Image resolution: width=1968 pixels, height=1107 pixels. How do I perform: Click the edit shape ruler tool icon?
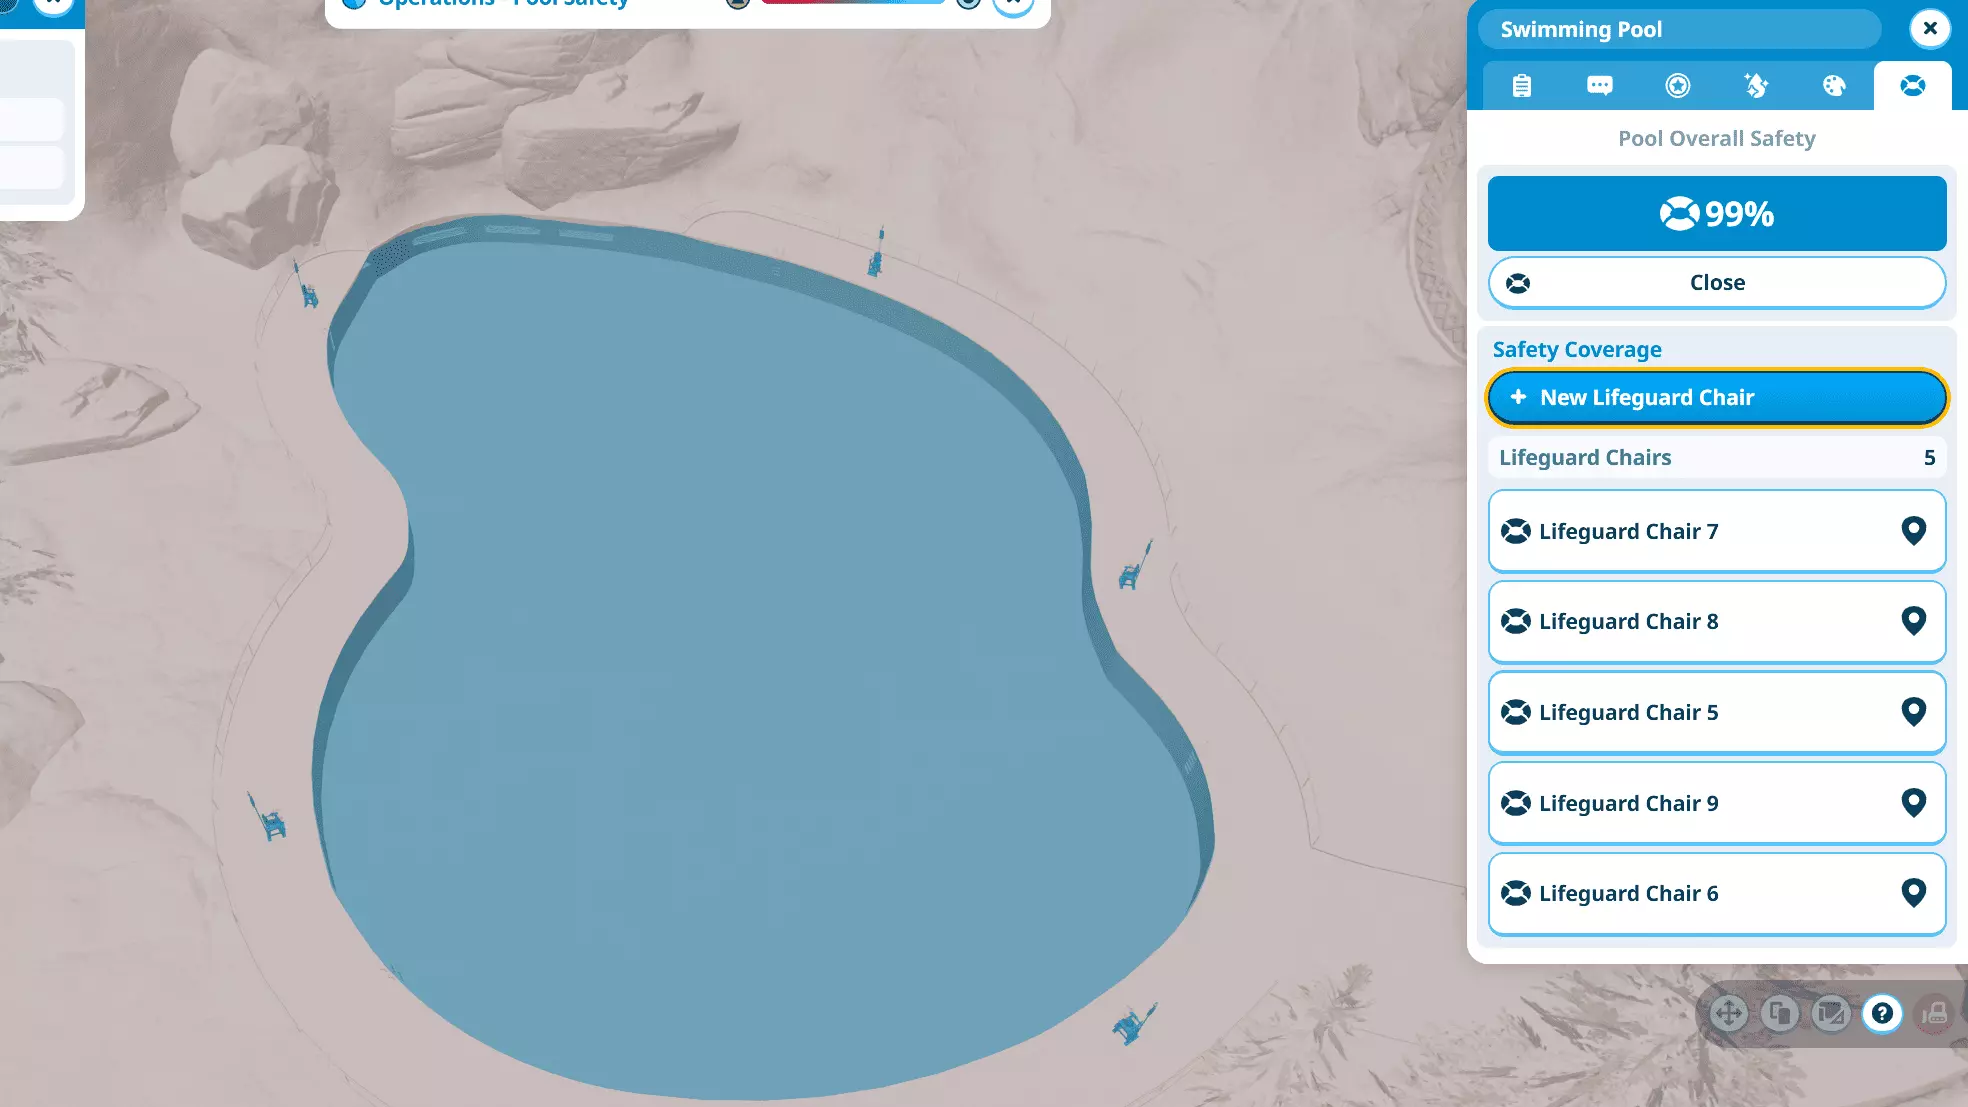1831,1014
